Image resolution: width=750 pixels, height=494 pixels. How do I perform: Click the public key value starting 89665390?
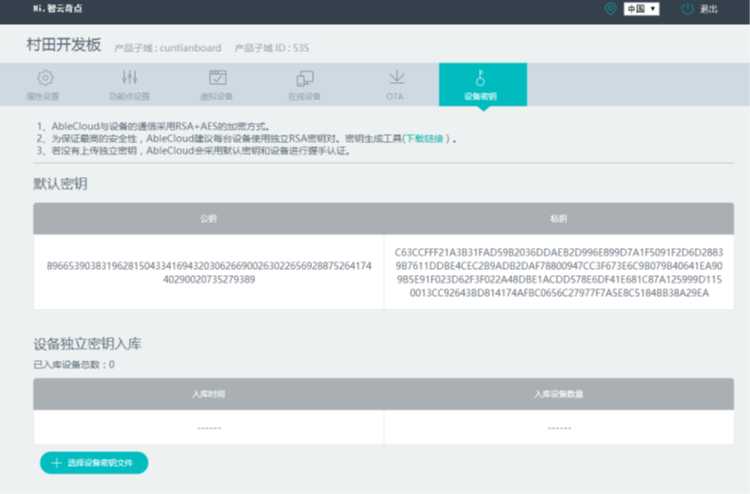209,272
